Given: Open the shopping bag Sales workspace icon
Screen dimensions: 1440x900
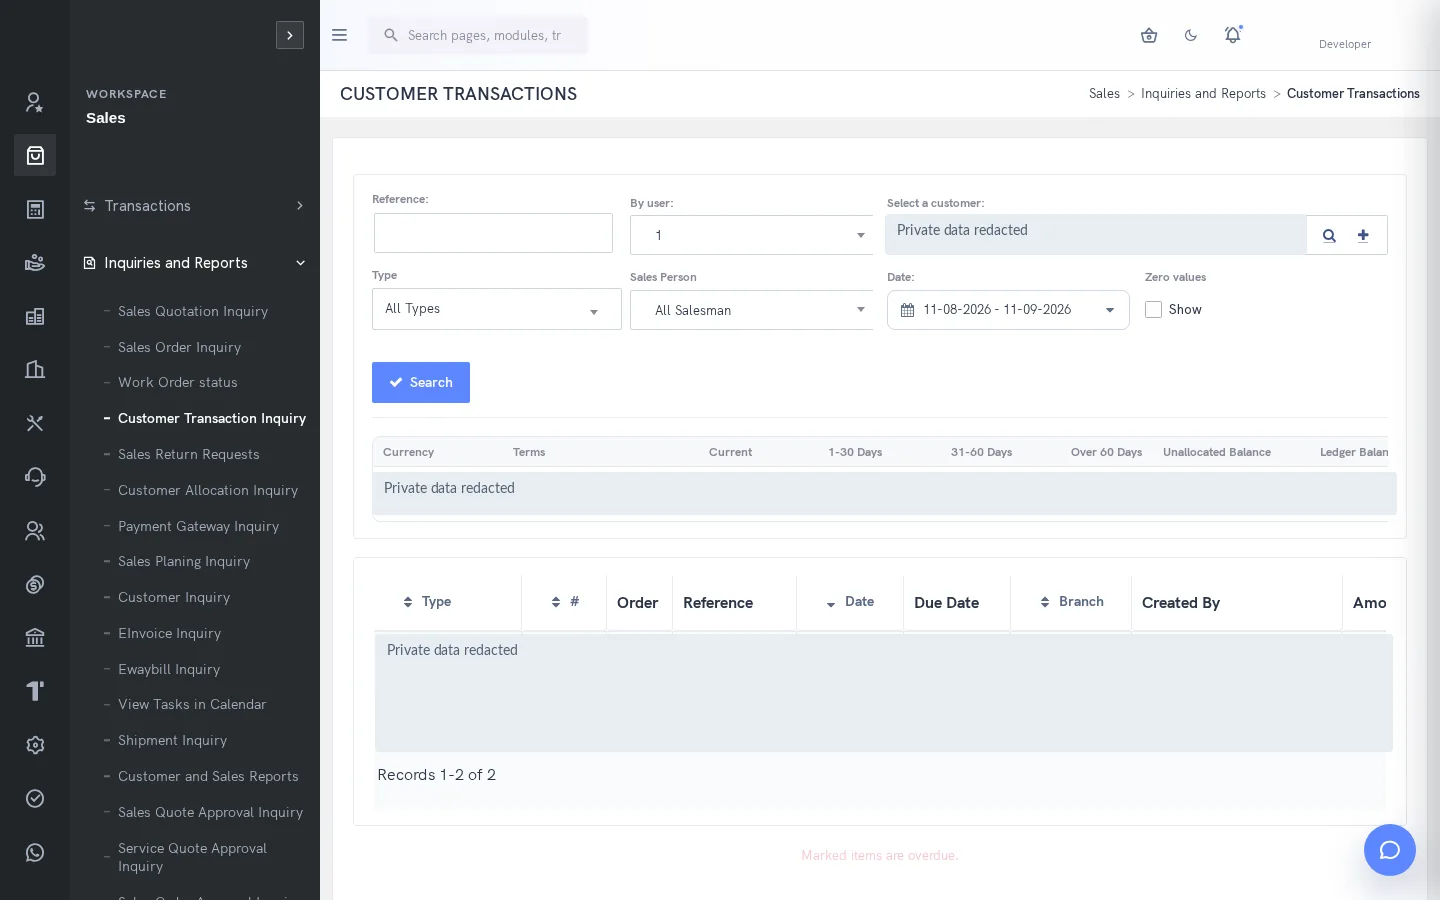Looking at the screenshot, I should (x=35, y=155).
